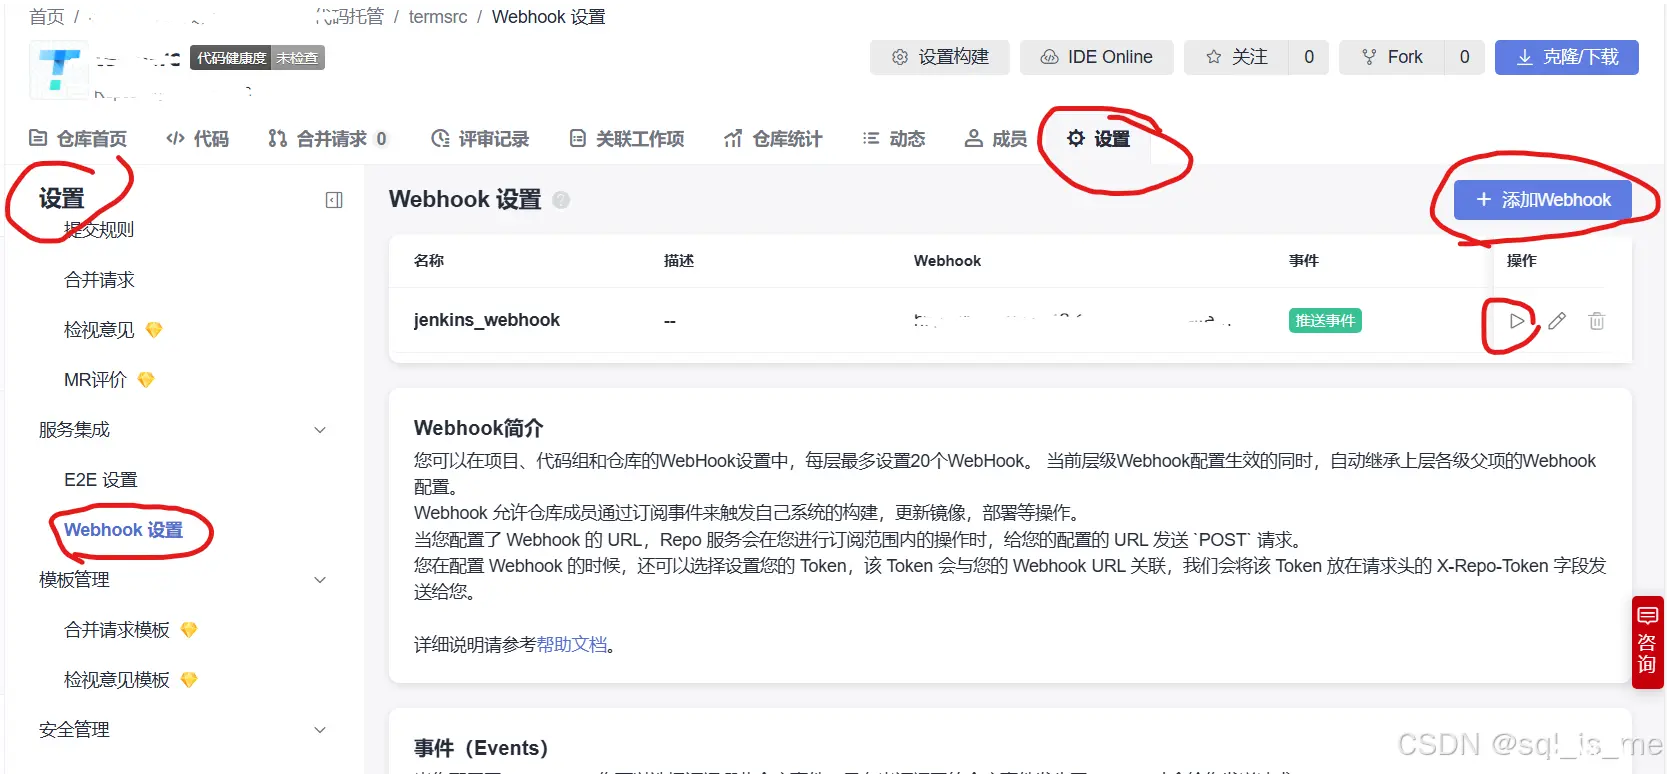Click the diamond icon next to 检视意见
The image size is (1667, 774).
(x=154, y=329)
